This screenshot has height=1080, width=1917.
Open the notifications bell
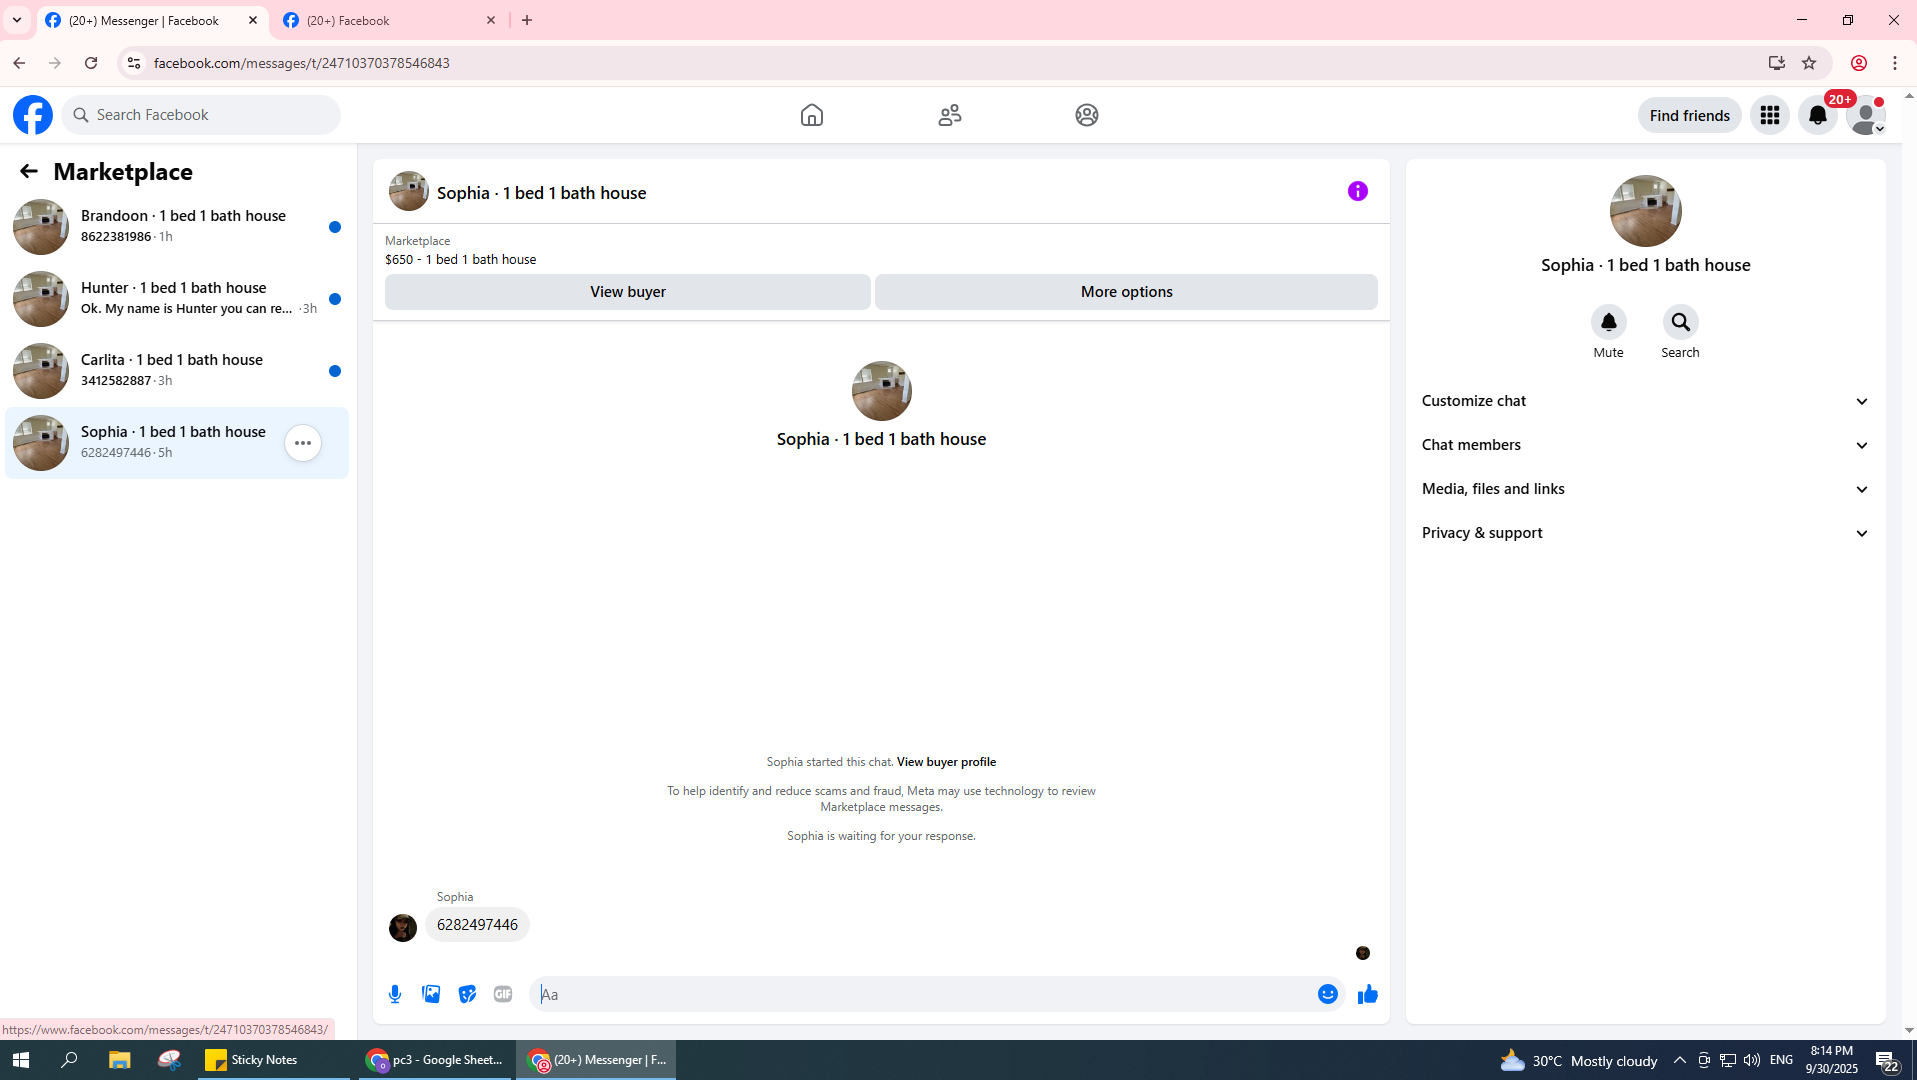point(1818,115)
